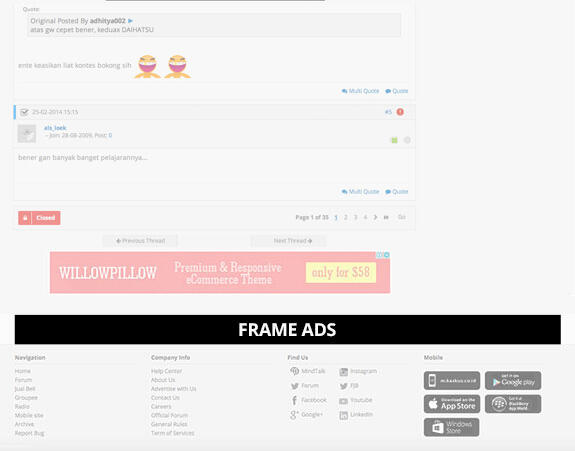Click Multi Quote on als_loek's post

tap(360, 191)
